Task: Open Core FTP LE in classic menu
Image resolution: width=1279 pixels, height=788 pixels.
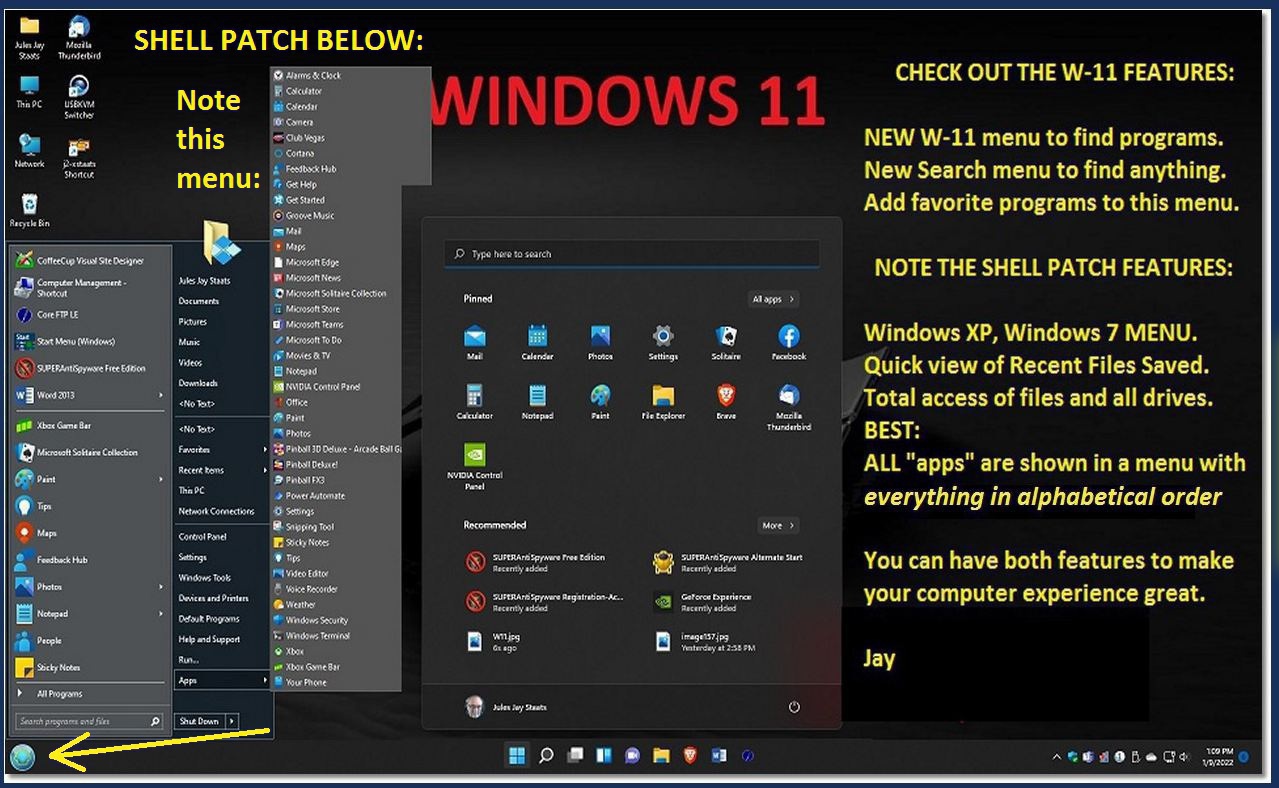Action: [x=88, y=314]
